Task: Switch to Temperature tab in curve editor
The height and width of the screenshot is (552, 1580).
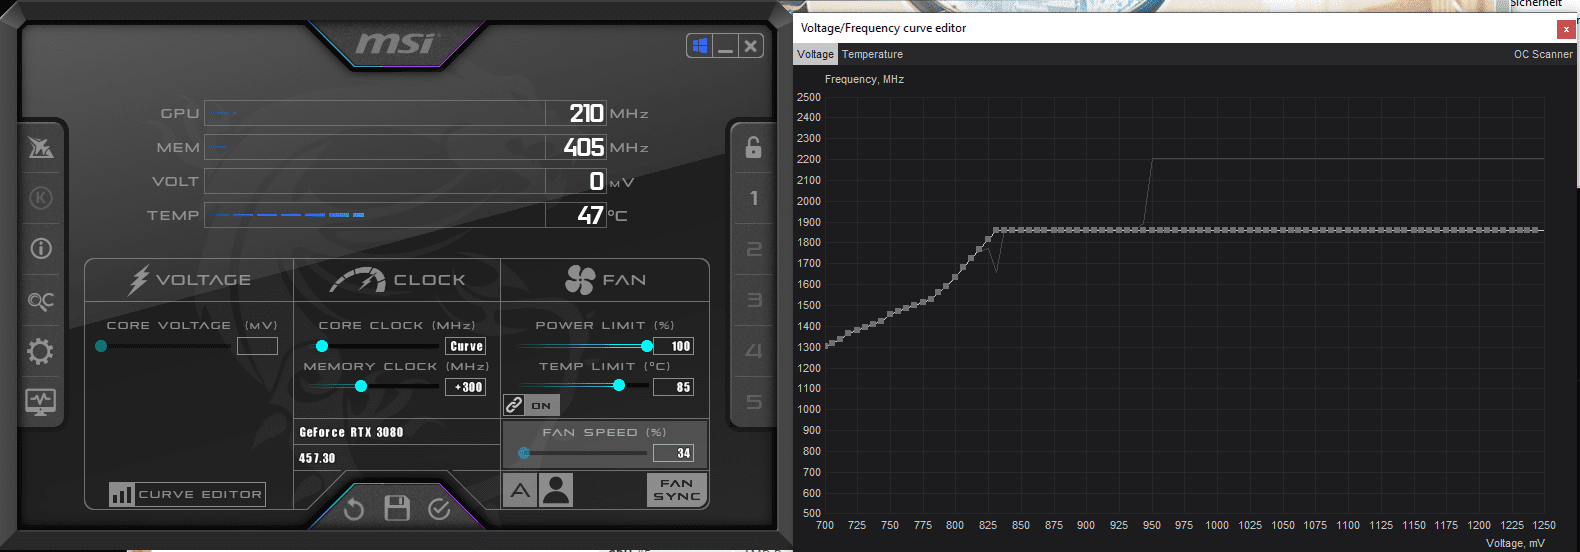Action: 872,54
